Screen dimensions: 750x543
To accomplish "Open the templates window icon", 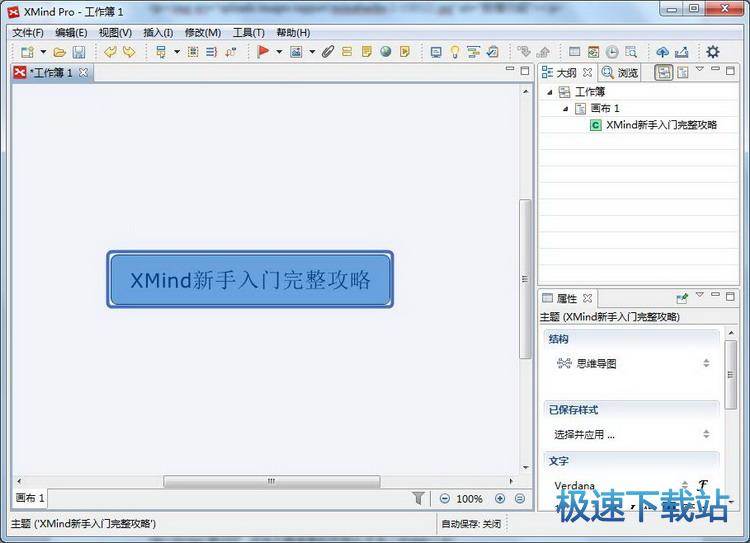I will tap(574, 52).
